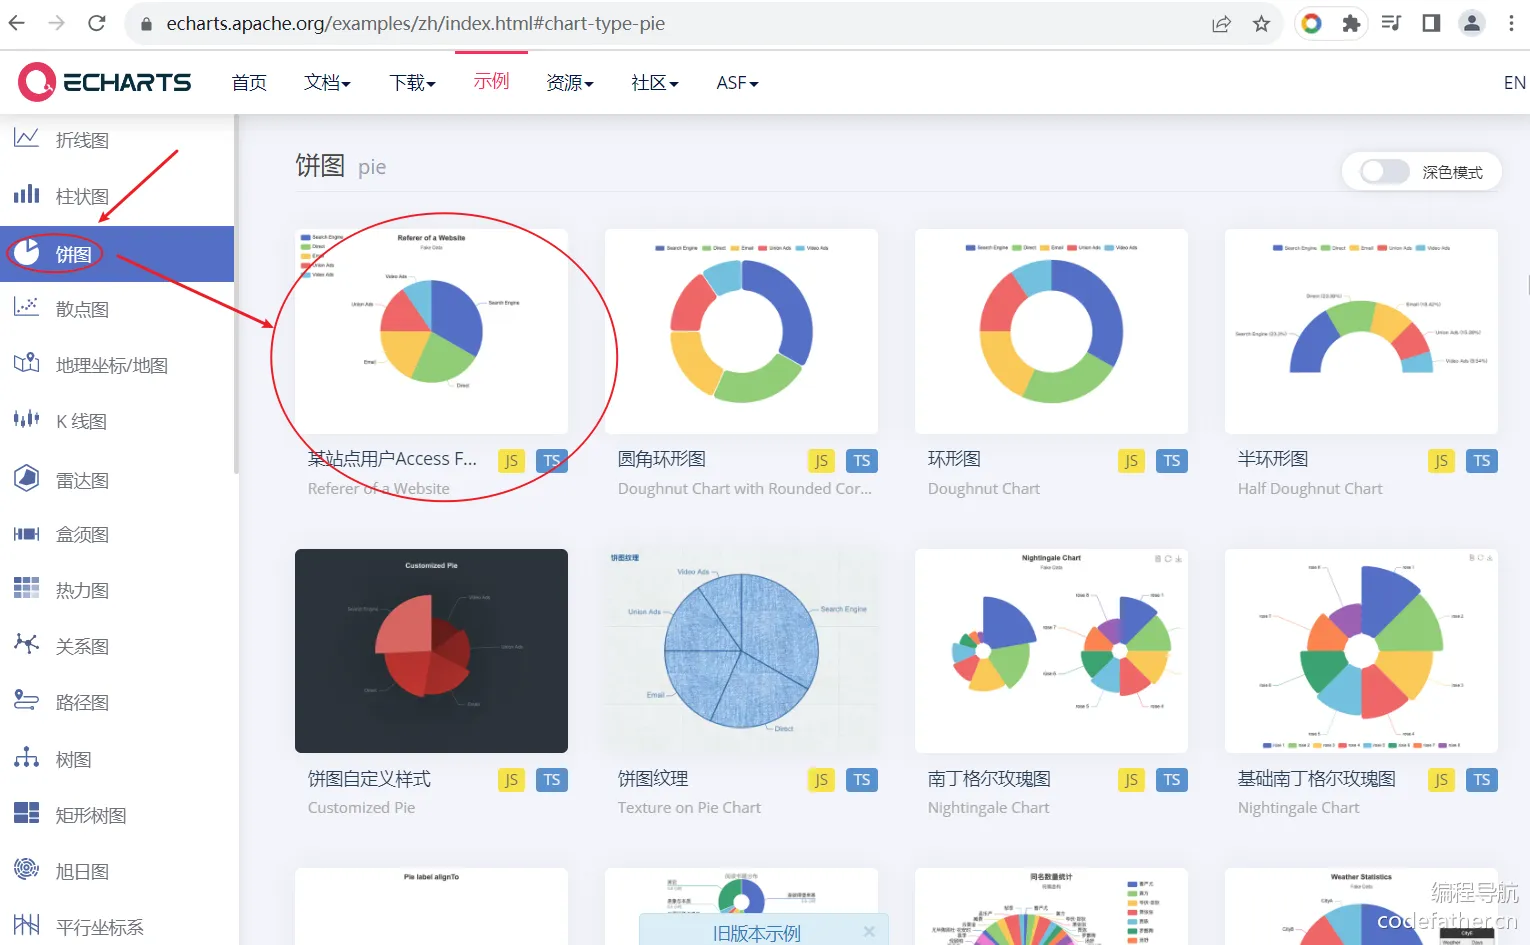Click the 半环形图 title link
The width and height of the screenshot is (1530, 945).
tap(1273, 458)
